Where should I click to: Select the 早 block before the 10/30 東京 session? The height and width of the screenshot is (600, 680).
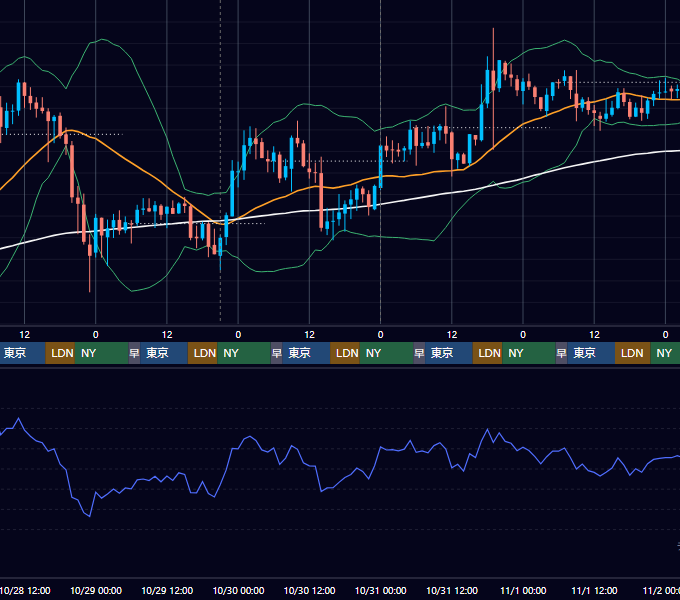pyautogui.click(x=277, y=353)
